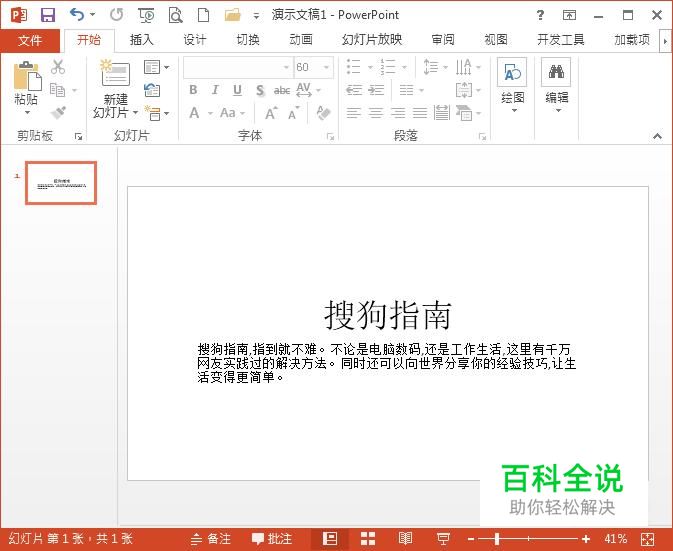The width and height of the screenshot is (673, 551).
Task: Toggle bulleted list
Action: [354, 67]
